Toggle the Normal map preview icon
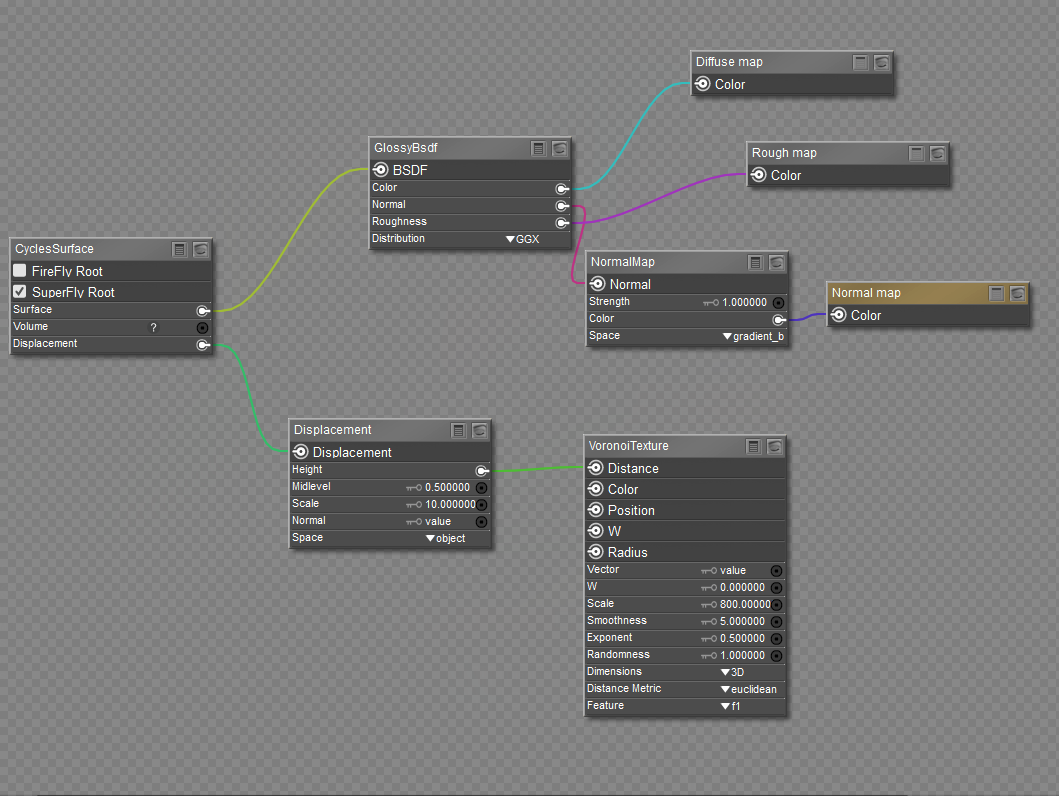Screen dimensions: 1059x796 pyautogui.click(x=1018, y=294)
